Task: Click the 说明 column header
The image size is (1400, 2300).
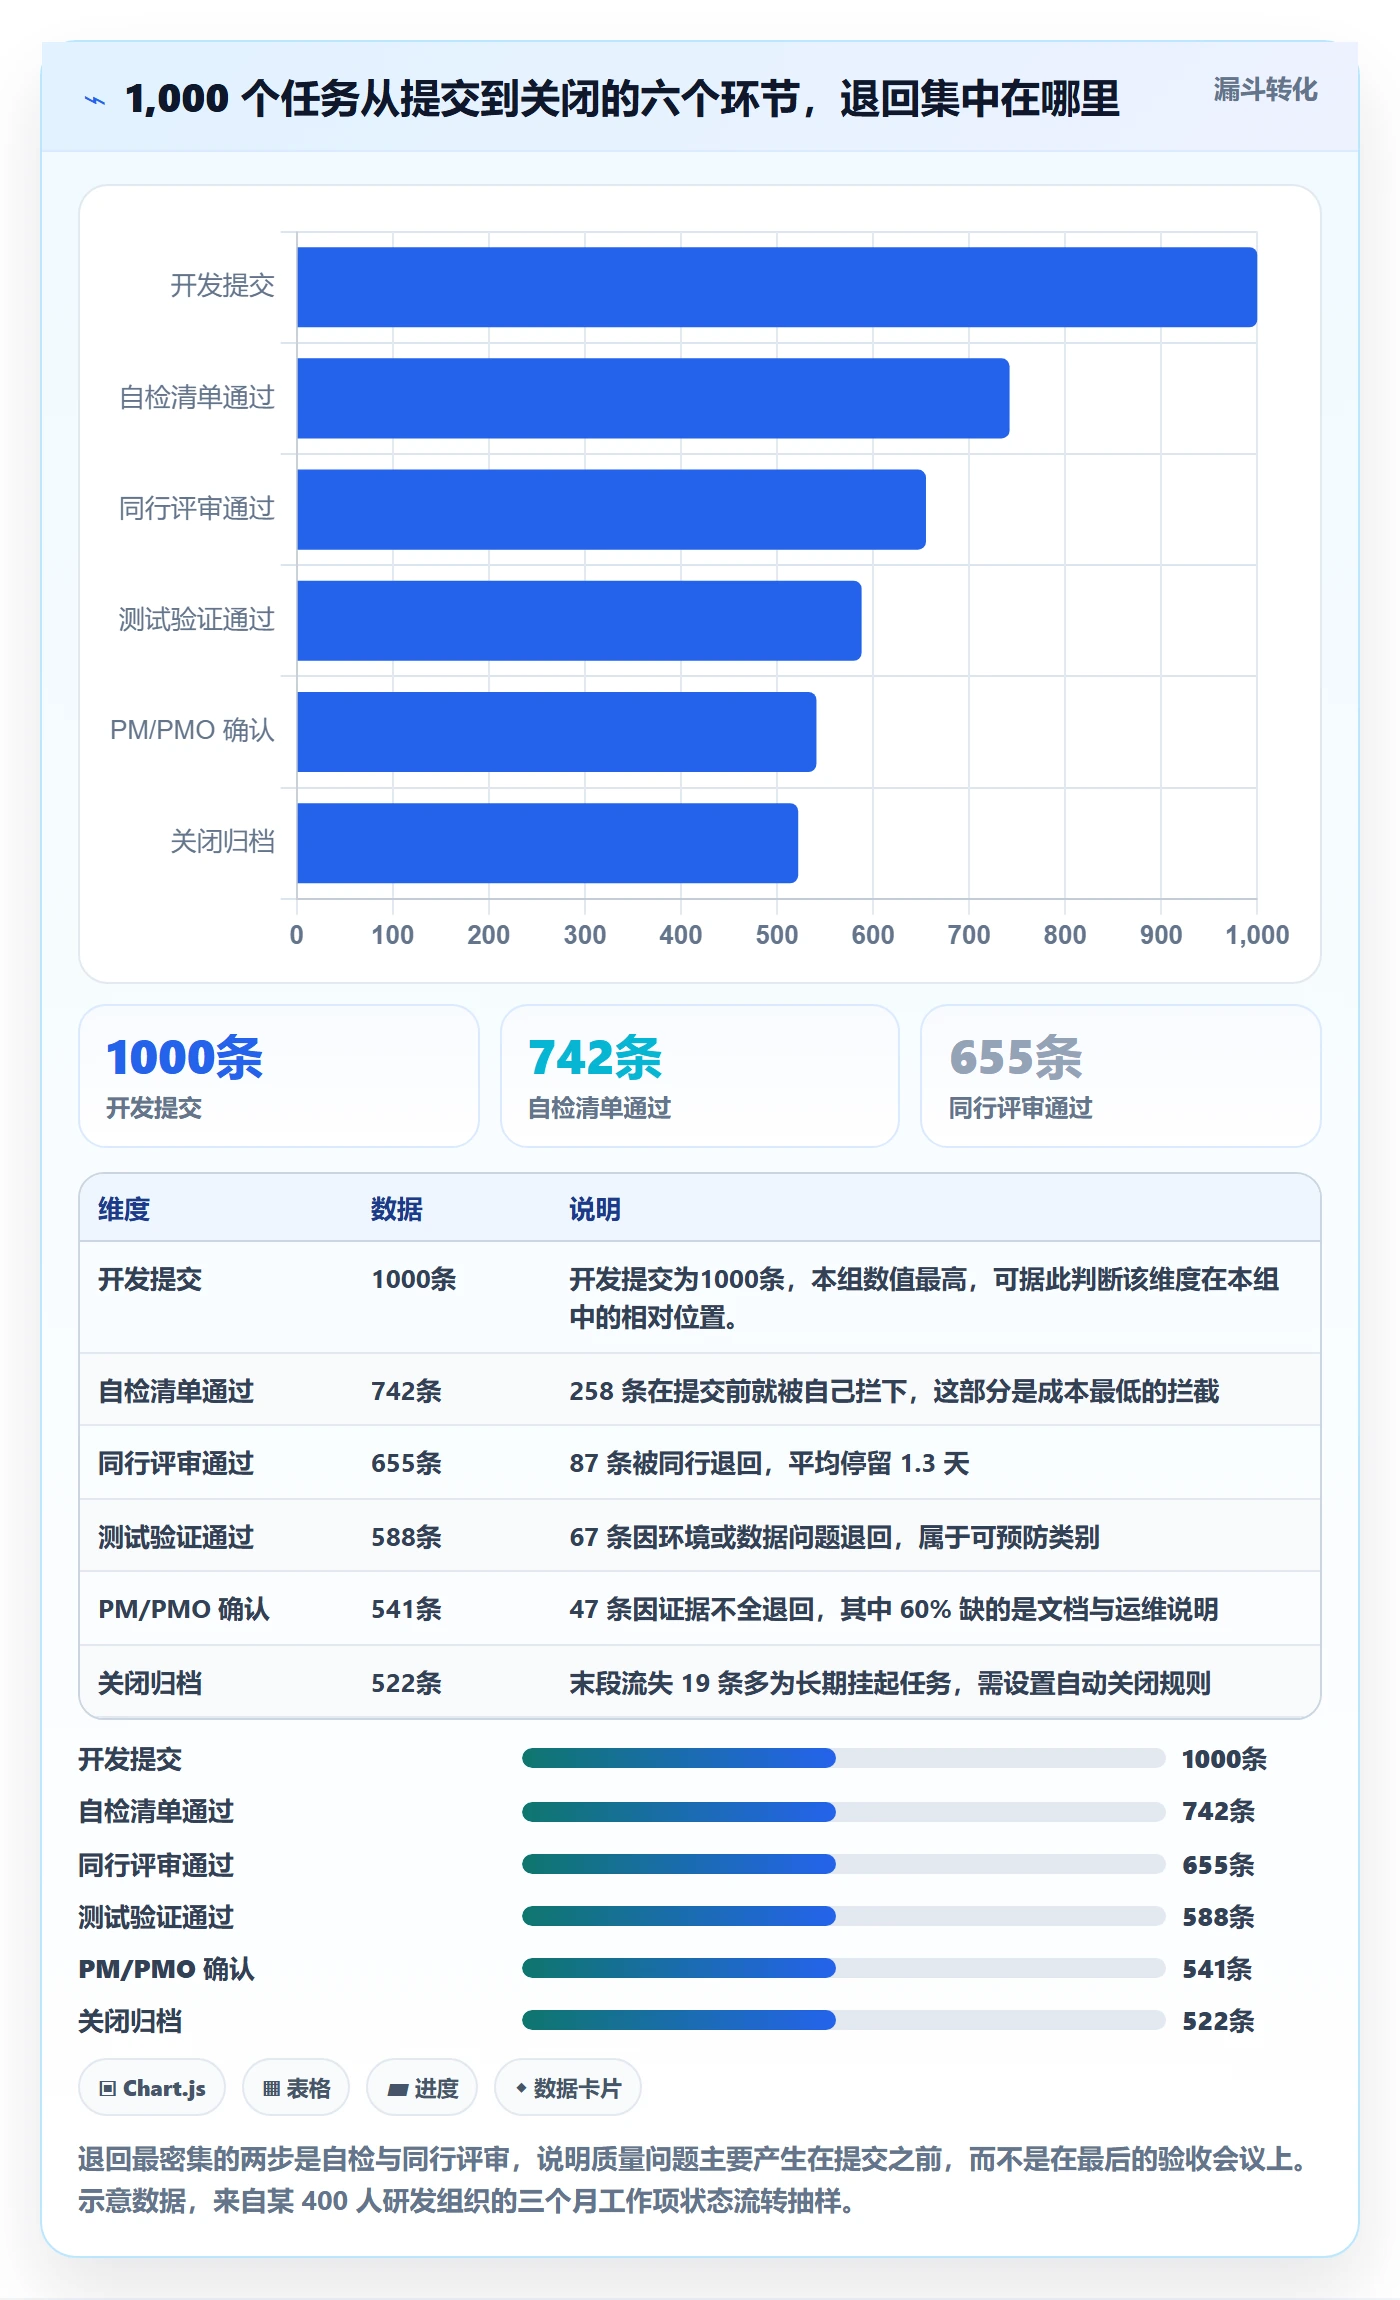Action: tap(595, 1209)
